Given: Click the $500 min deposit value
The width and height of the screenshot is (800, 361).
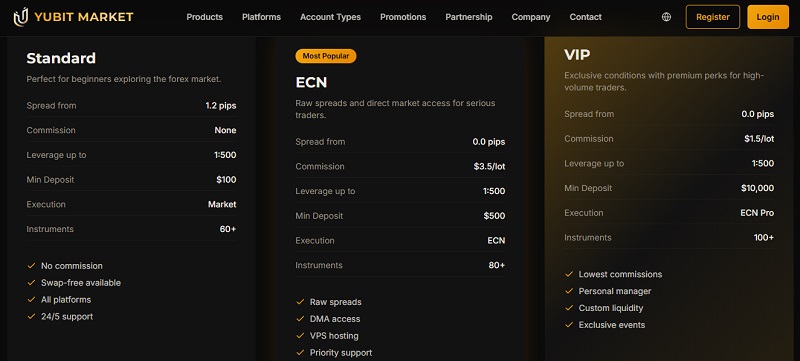Looking at the screenshot, I should point(494,216).
